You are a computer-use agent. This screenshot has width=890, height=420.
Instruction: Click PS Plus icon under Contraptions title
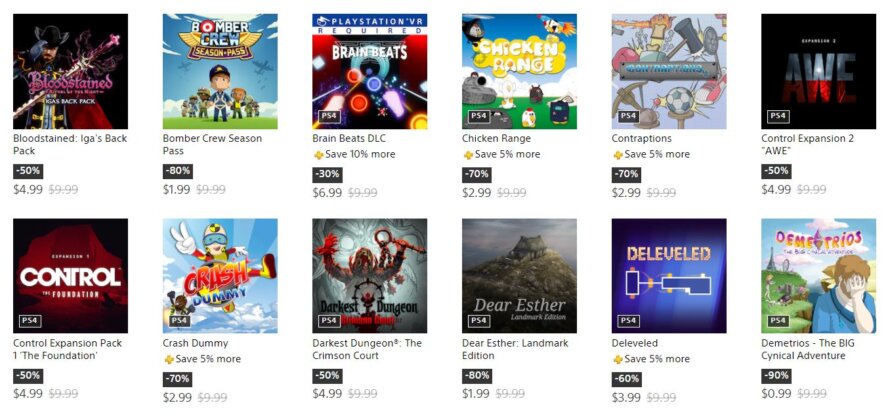point(618,155)
